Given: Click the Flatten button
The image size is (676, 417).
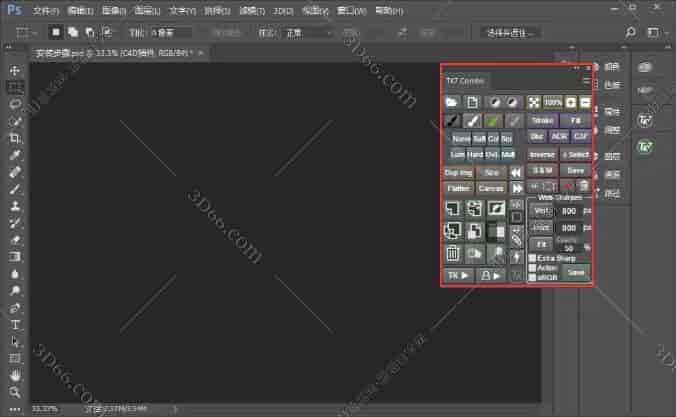Looking at the screenshot, I should click(x=458, y=188).
